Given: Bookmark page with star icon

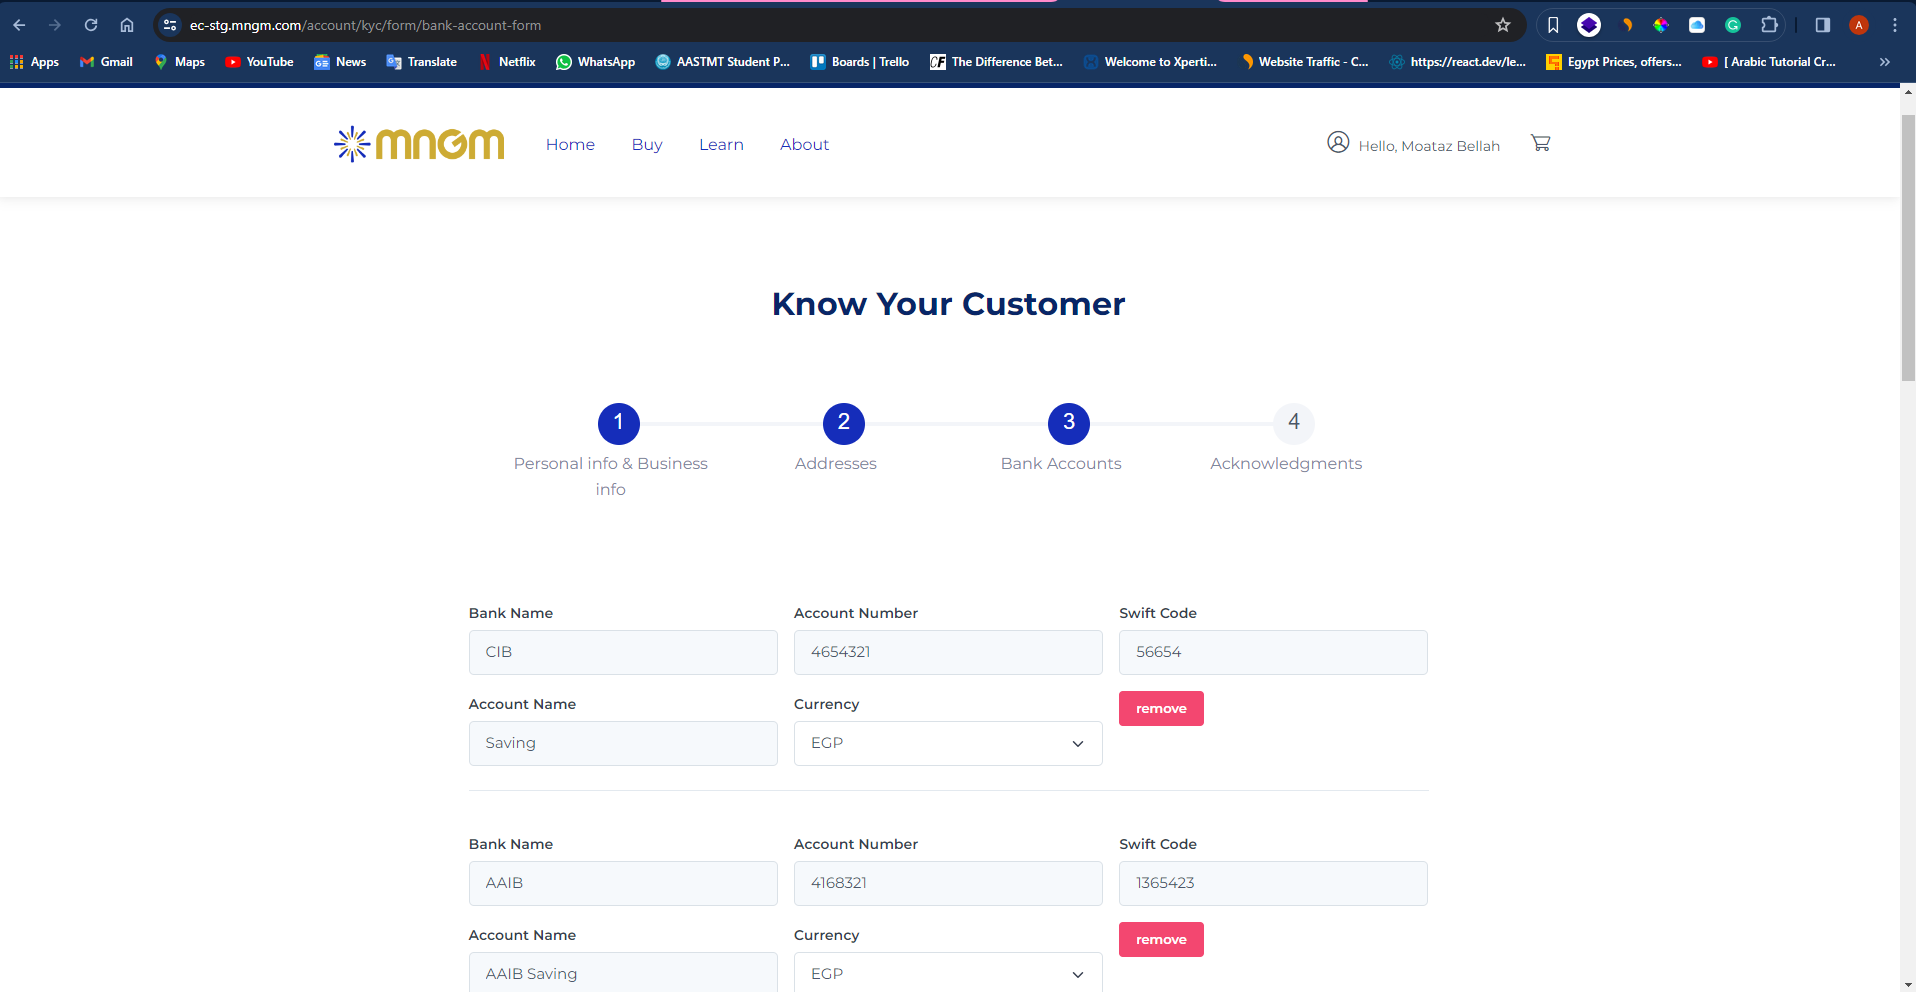Looking at the screenshot, I should pos(1502,25).
